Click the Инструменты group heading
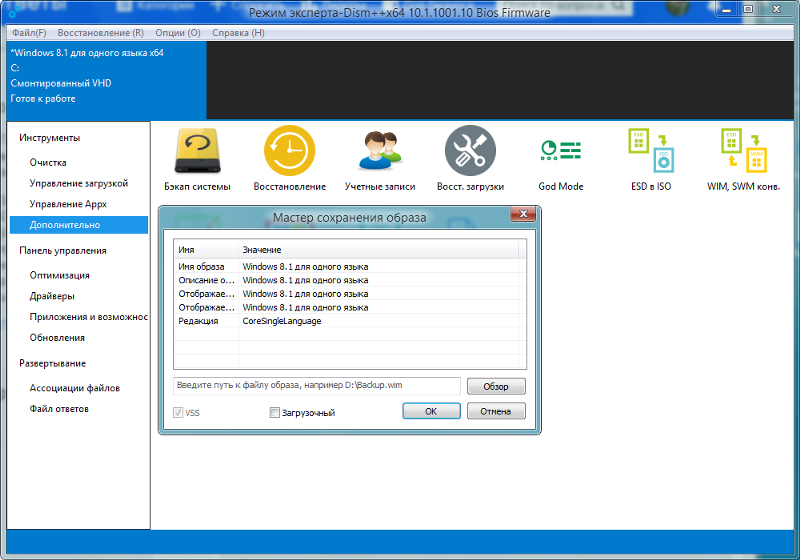The image size is (800, 560). (x=49, y=138)
